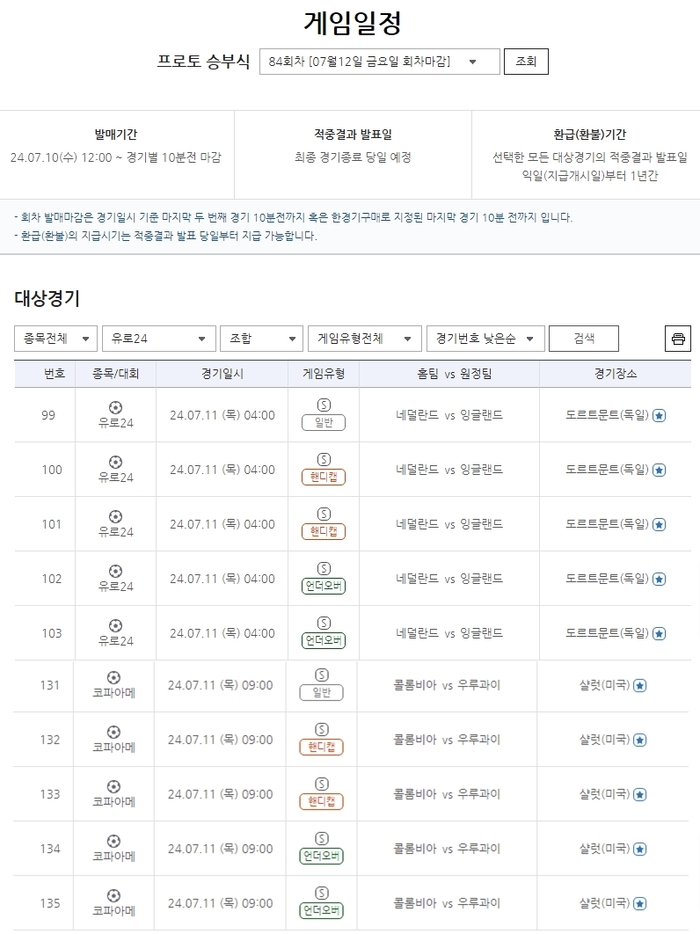The height and width of the screenshot is (934, 700).
Task: Click the soccer ball icon in row 100
Action: pyautogui.click(x=115, y=462)
